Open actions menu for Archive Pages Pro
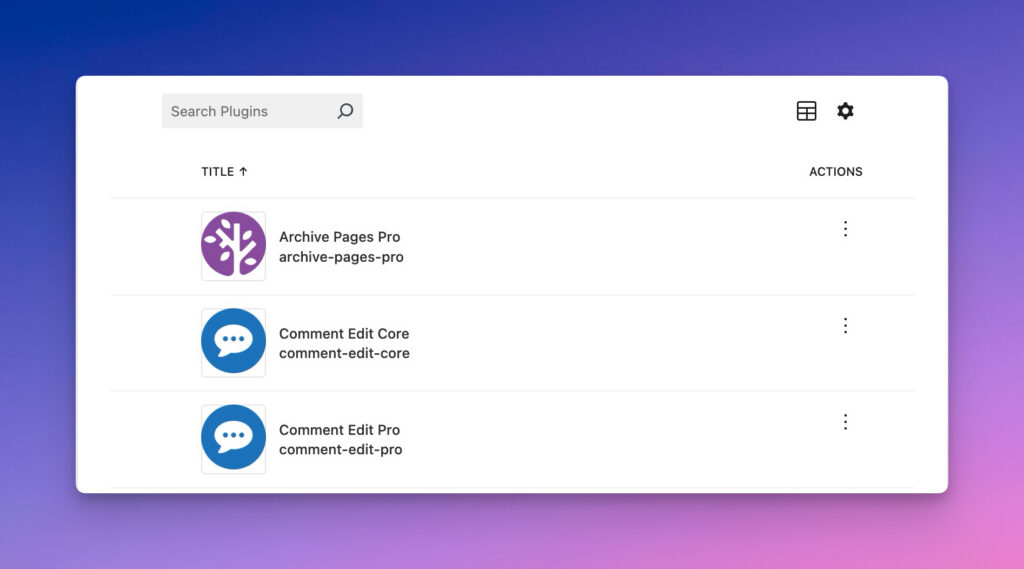 [845, 229]
